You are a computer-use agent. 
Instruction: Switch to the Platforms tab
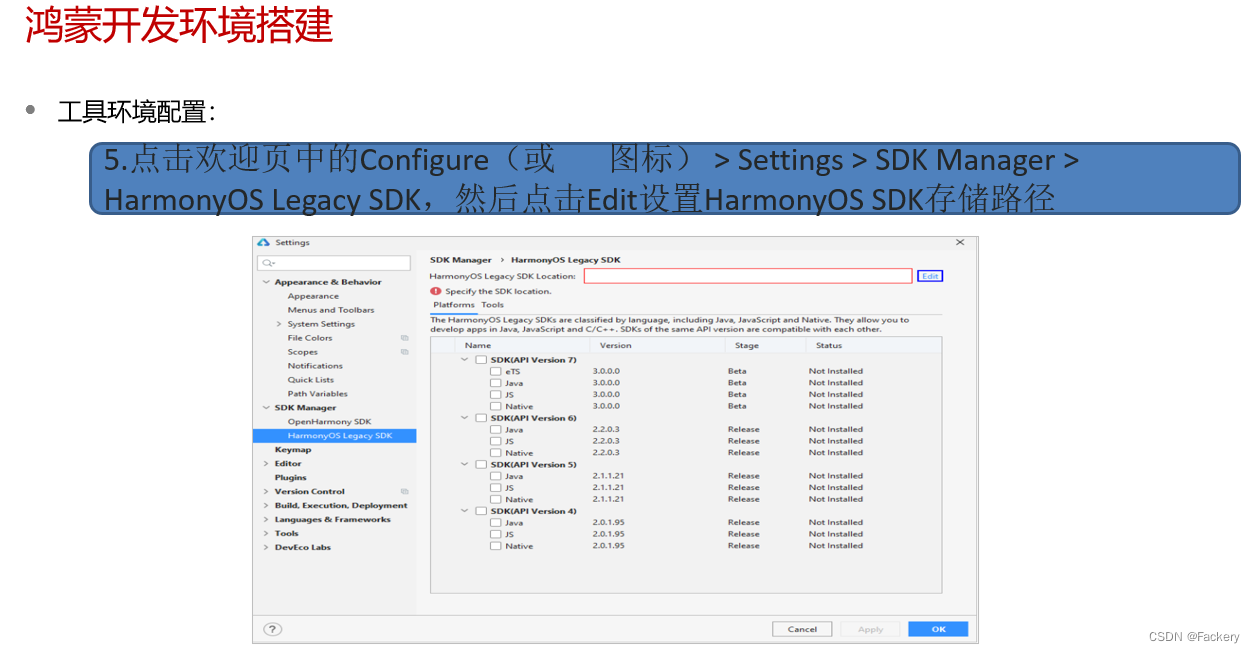point(454,305)
